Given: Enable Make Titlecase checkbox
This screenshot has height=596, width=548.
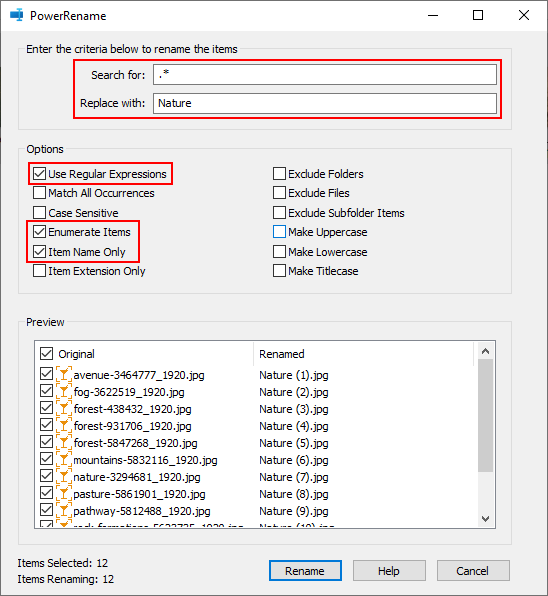Looking at the screenshot, I should tap(279, 271).
